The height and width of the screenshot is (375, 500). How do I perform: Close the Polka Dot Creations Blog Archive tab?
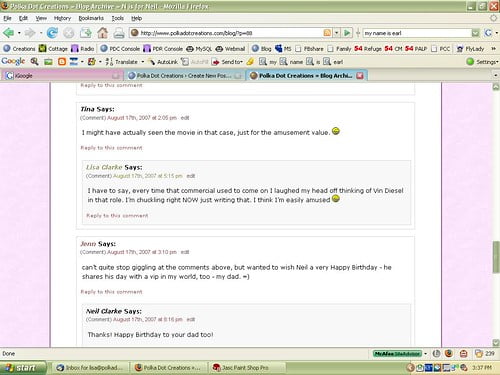pos(360,76)
